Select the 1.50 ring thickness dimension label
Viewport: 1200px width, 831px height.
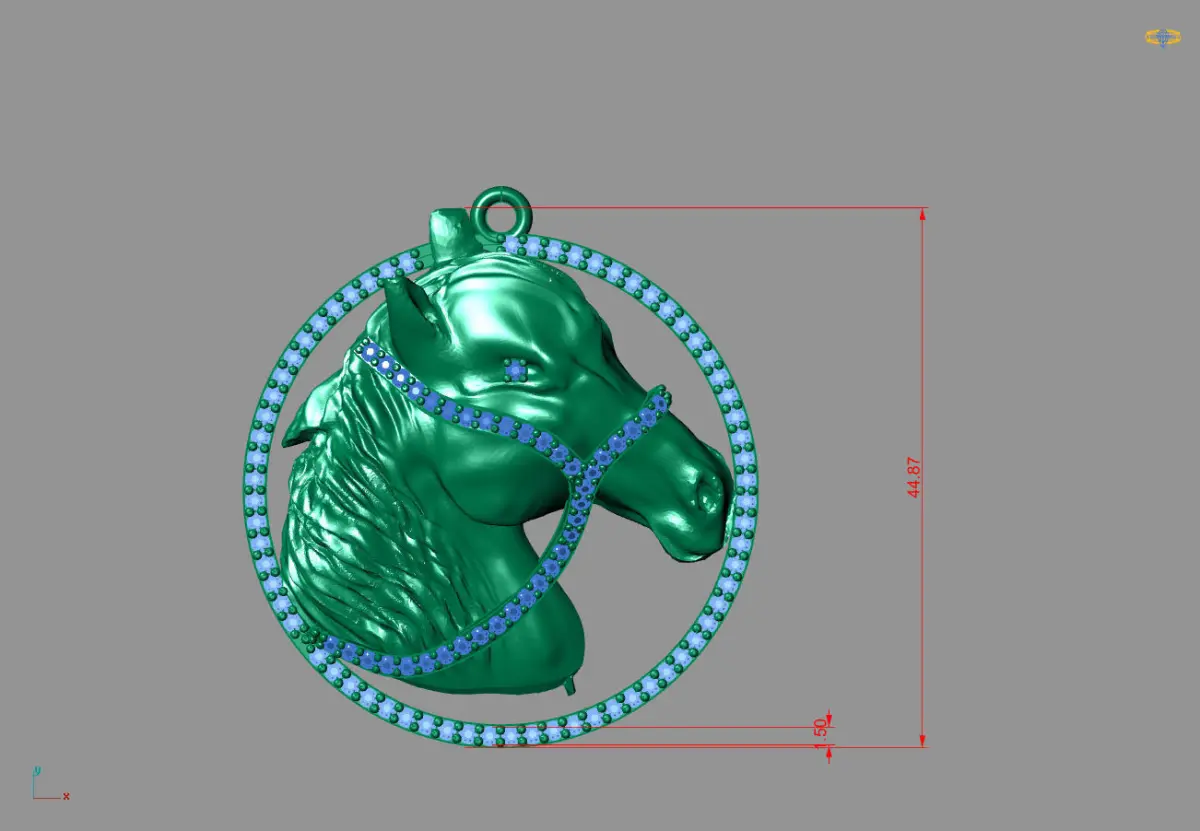point(821,733)
